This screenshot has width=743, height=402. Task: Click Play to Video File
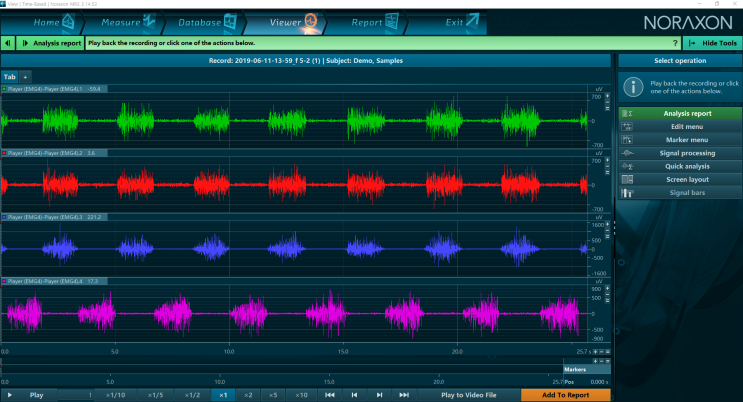[x=469, y=395]
